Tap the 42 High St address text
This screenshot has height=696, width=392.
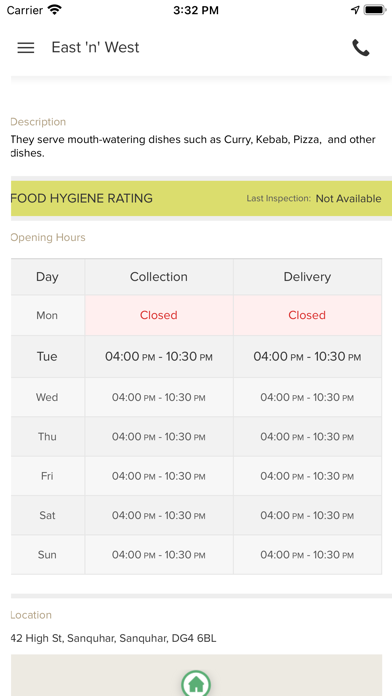point(113,639)
